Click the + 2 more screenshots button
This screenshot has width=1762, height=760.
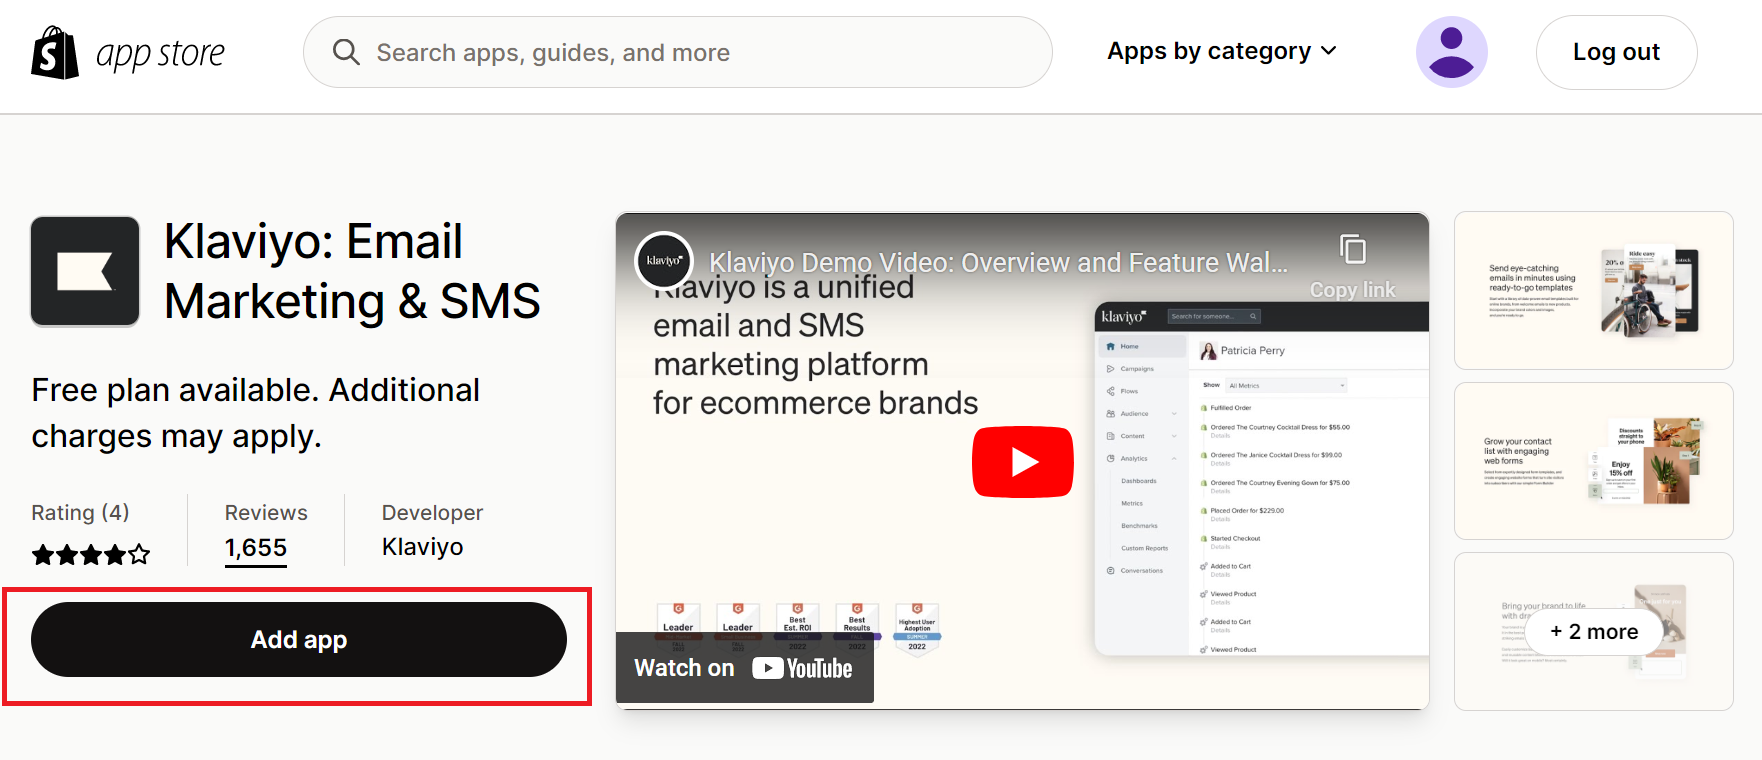click(1594, 632)
